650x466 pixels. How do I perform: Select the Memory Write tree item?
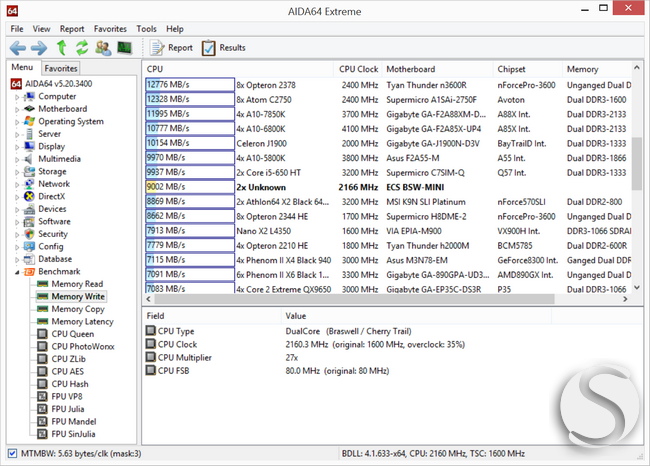[71, 296]
